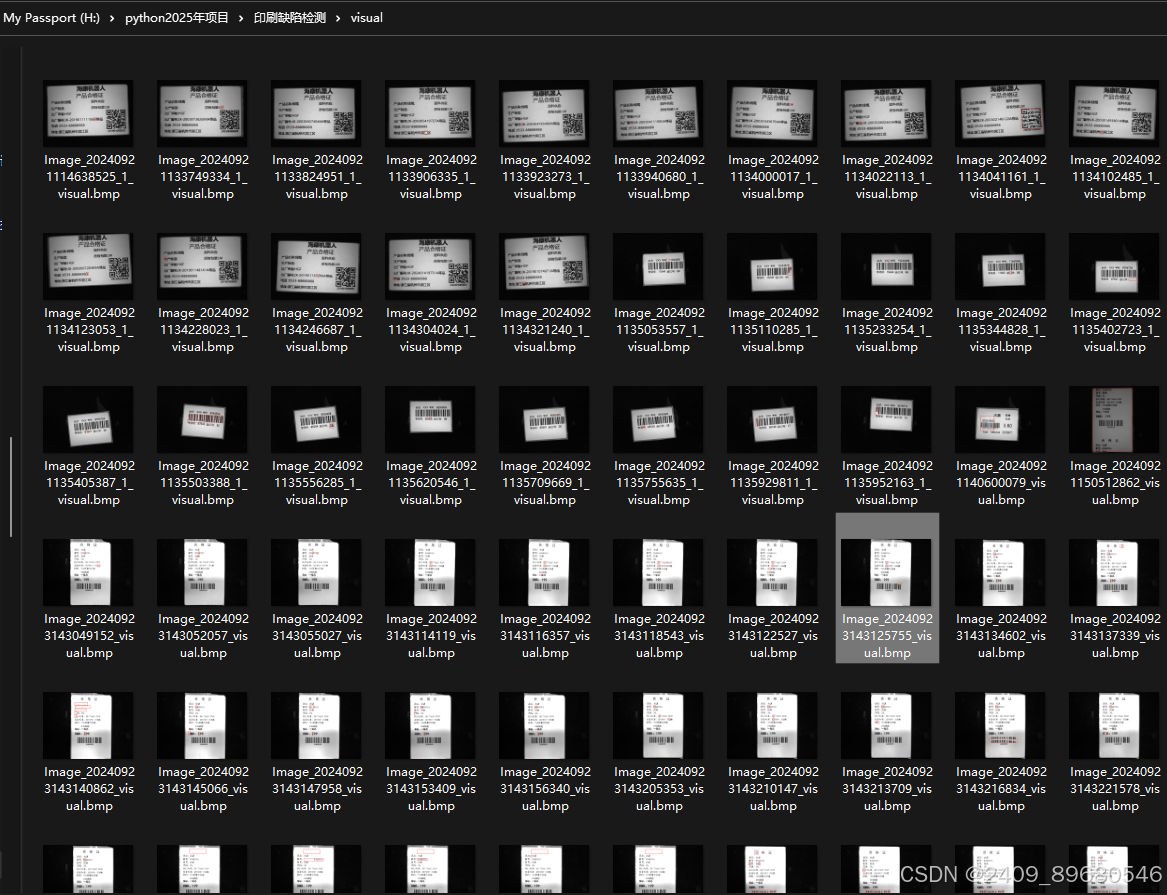1167x895 pixels.
Task: Click filename Image_20240923143114119_visual.bmp
Action: pyautogui.click(x=431, y=636)
